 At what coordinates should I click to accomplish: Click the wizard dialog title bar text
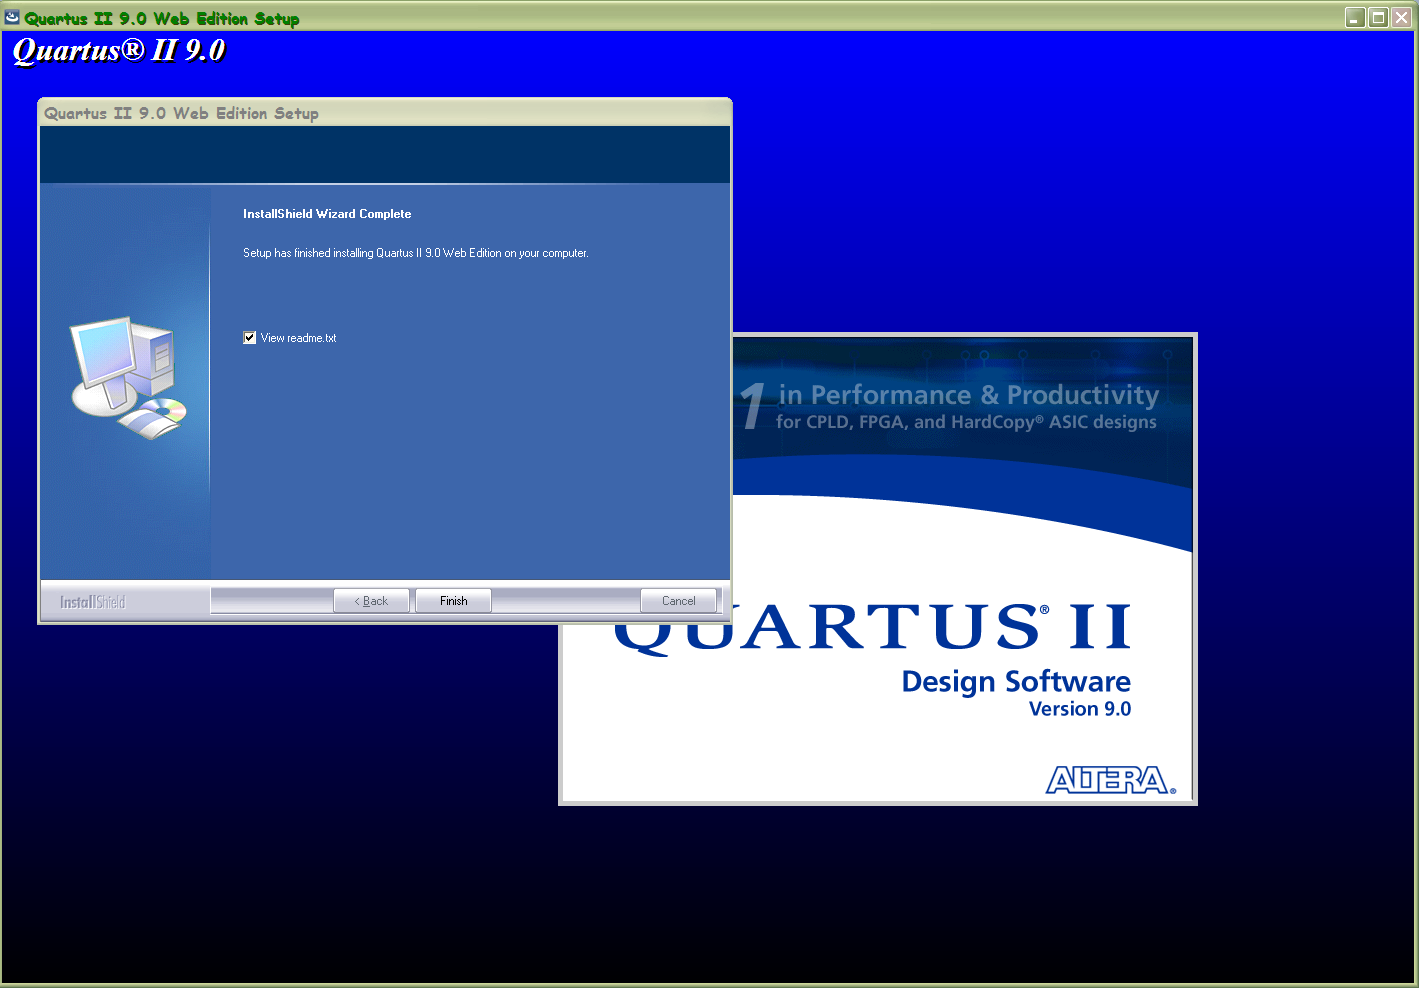click(181, 114)
